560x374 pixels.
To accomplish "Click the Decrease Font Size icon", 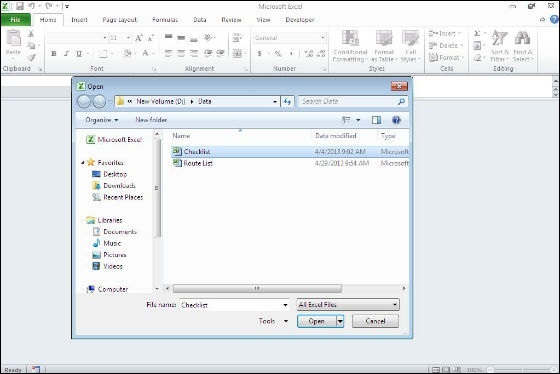I will pyautogui.click(x=151, y=38).
